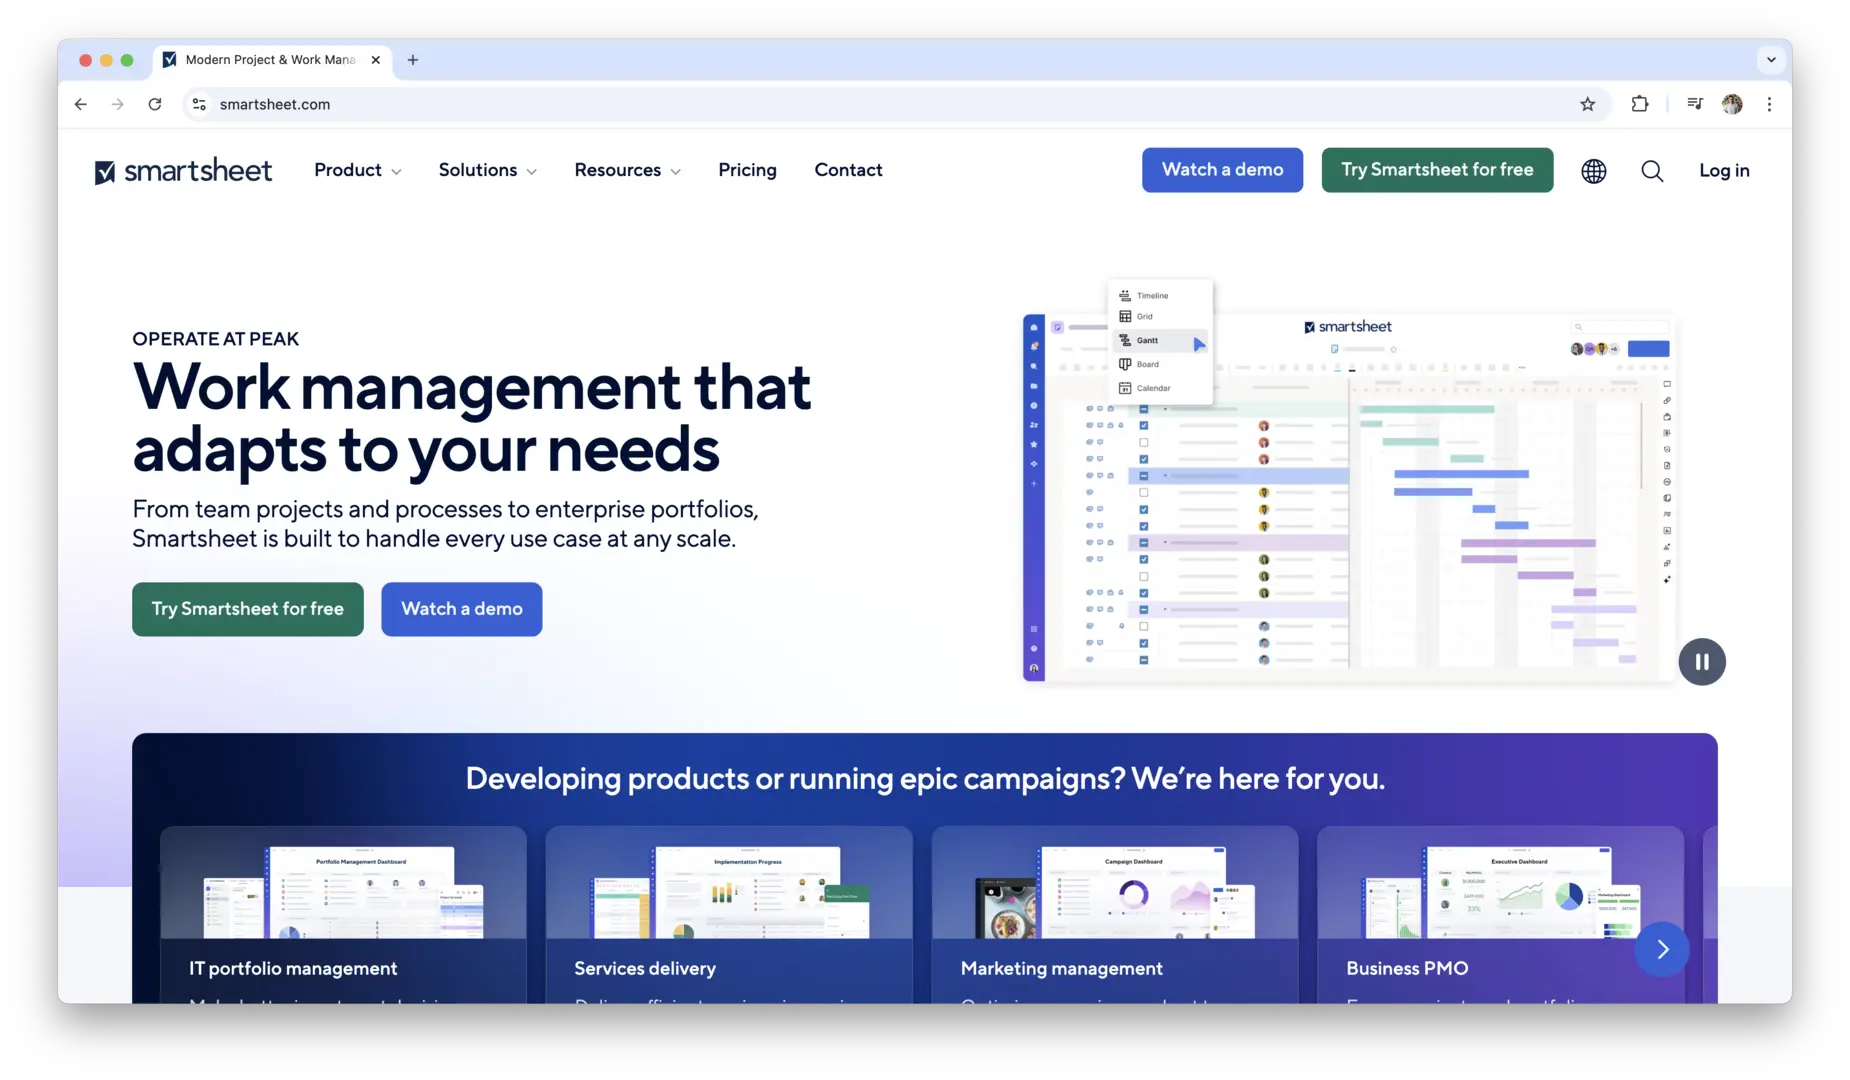Open the Log in link
The image size is (1850, 1080).
[1724, 171]
